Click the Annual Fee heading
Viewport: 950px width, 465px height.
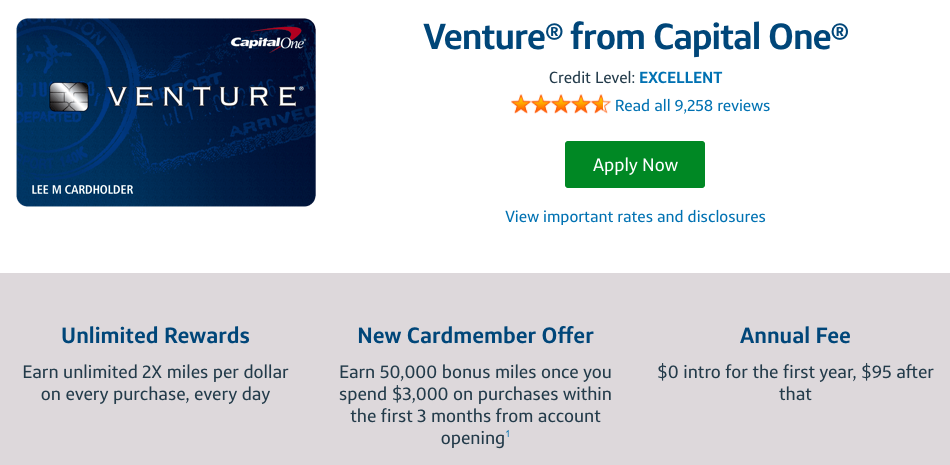pyautogui.click(x=795, y=335)
